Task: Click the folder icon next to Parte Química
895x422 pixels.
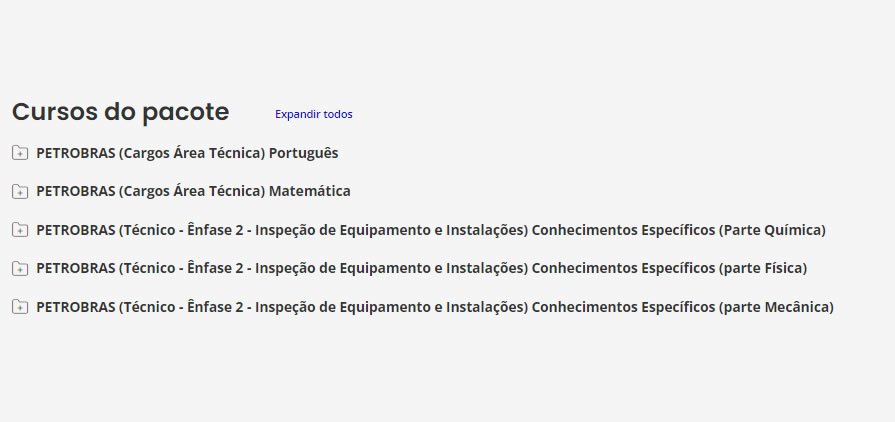Action: tap(20, 230)
